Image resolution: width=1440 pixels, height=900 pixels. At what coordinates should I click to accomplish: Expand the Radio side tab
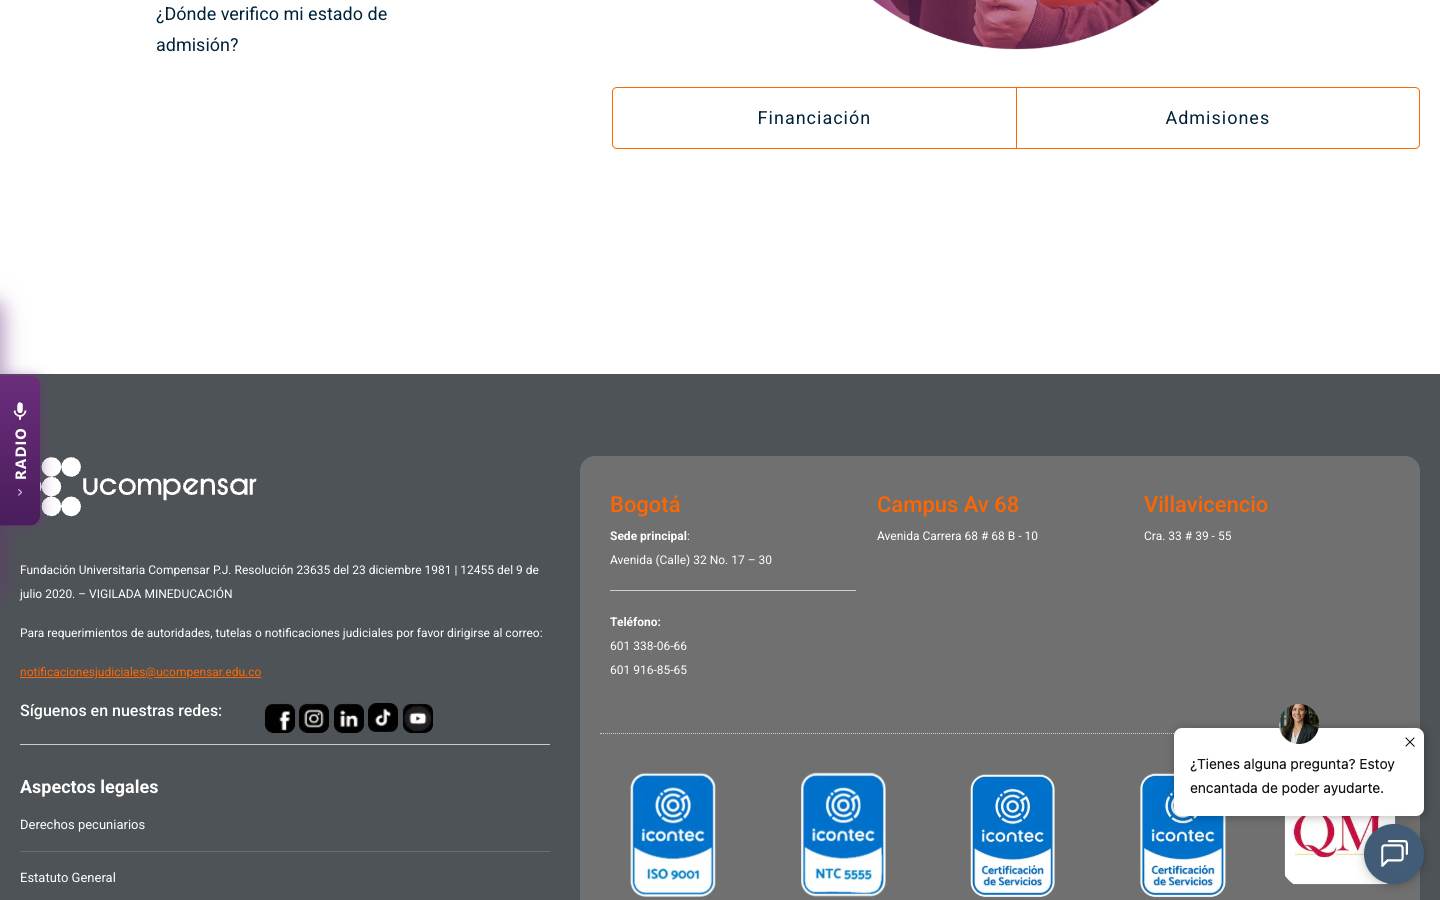click(x=20, y=450)
